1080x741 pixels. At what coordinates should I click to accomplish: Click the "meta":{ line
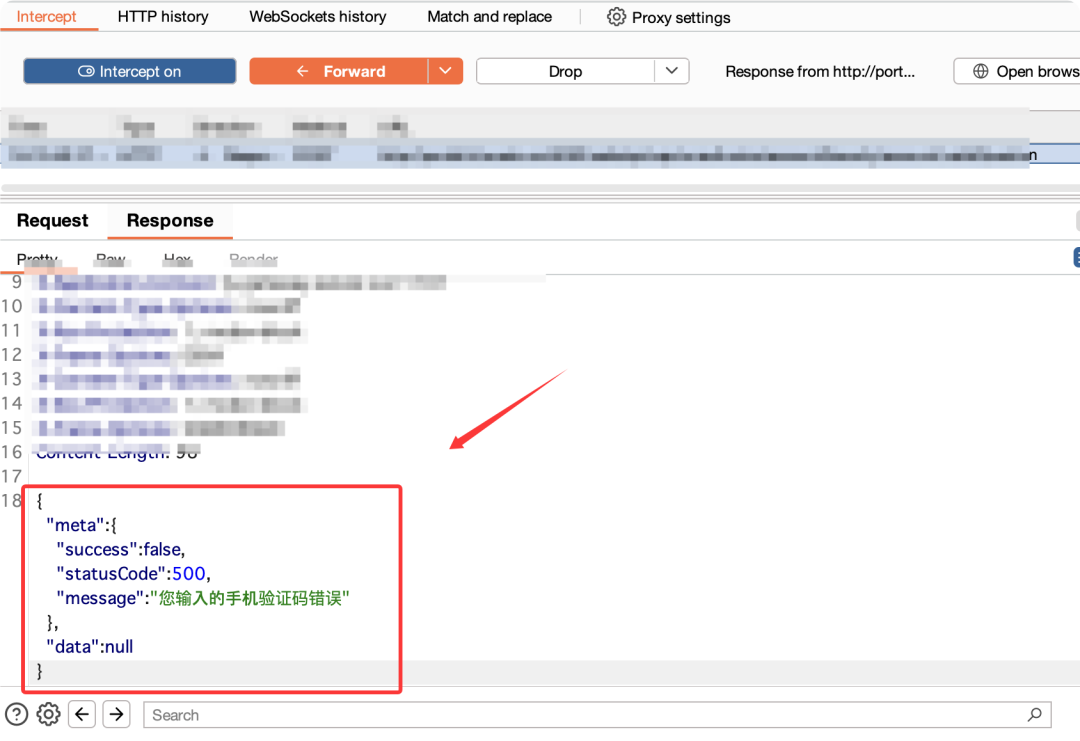tap(81, 525)
